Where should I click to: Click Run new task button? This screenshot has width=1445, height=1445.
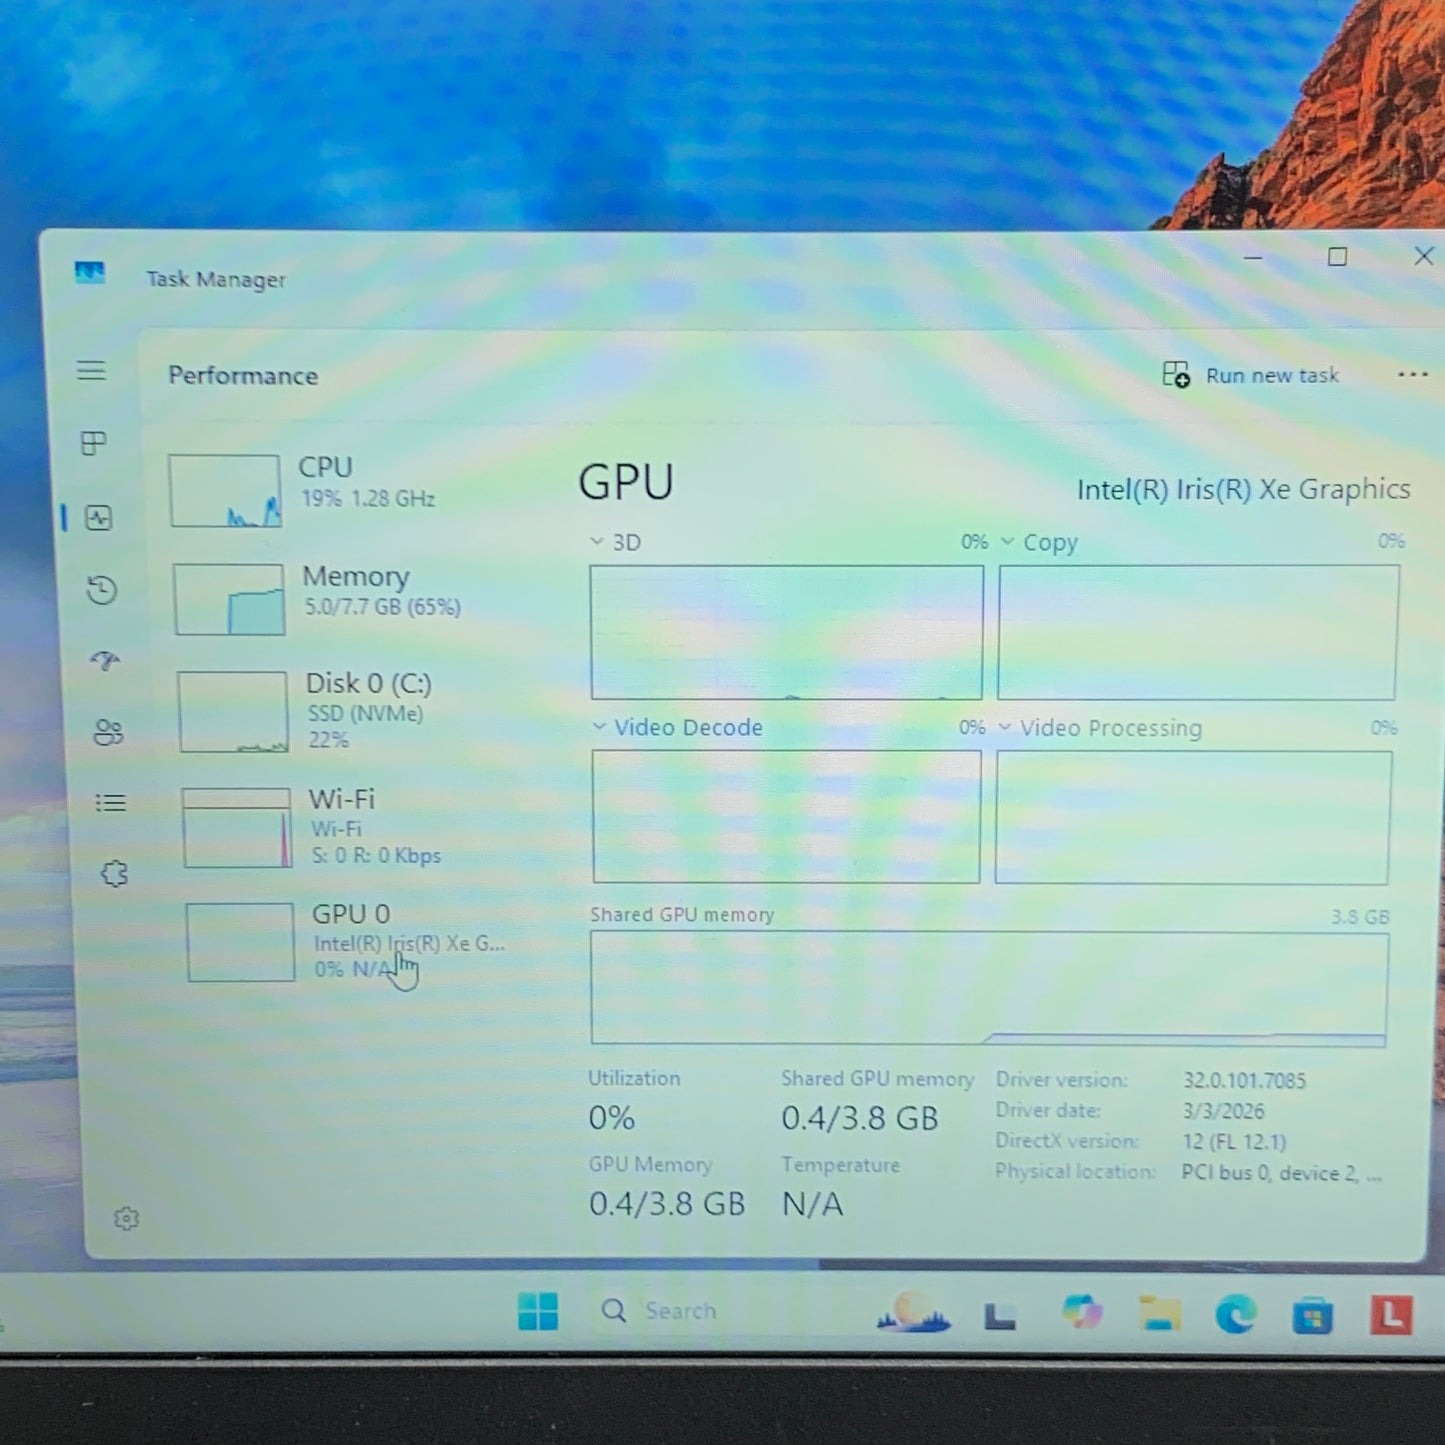(x=1251, y=375)
